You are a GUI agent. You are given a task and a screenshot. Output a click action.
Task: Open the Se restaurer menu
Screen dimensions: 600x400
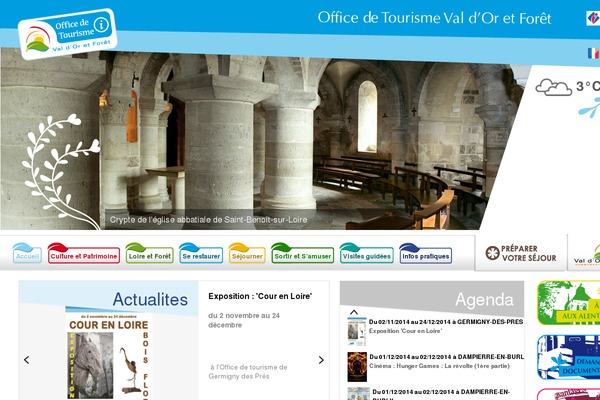[201, 253]
